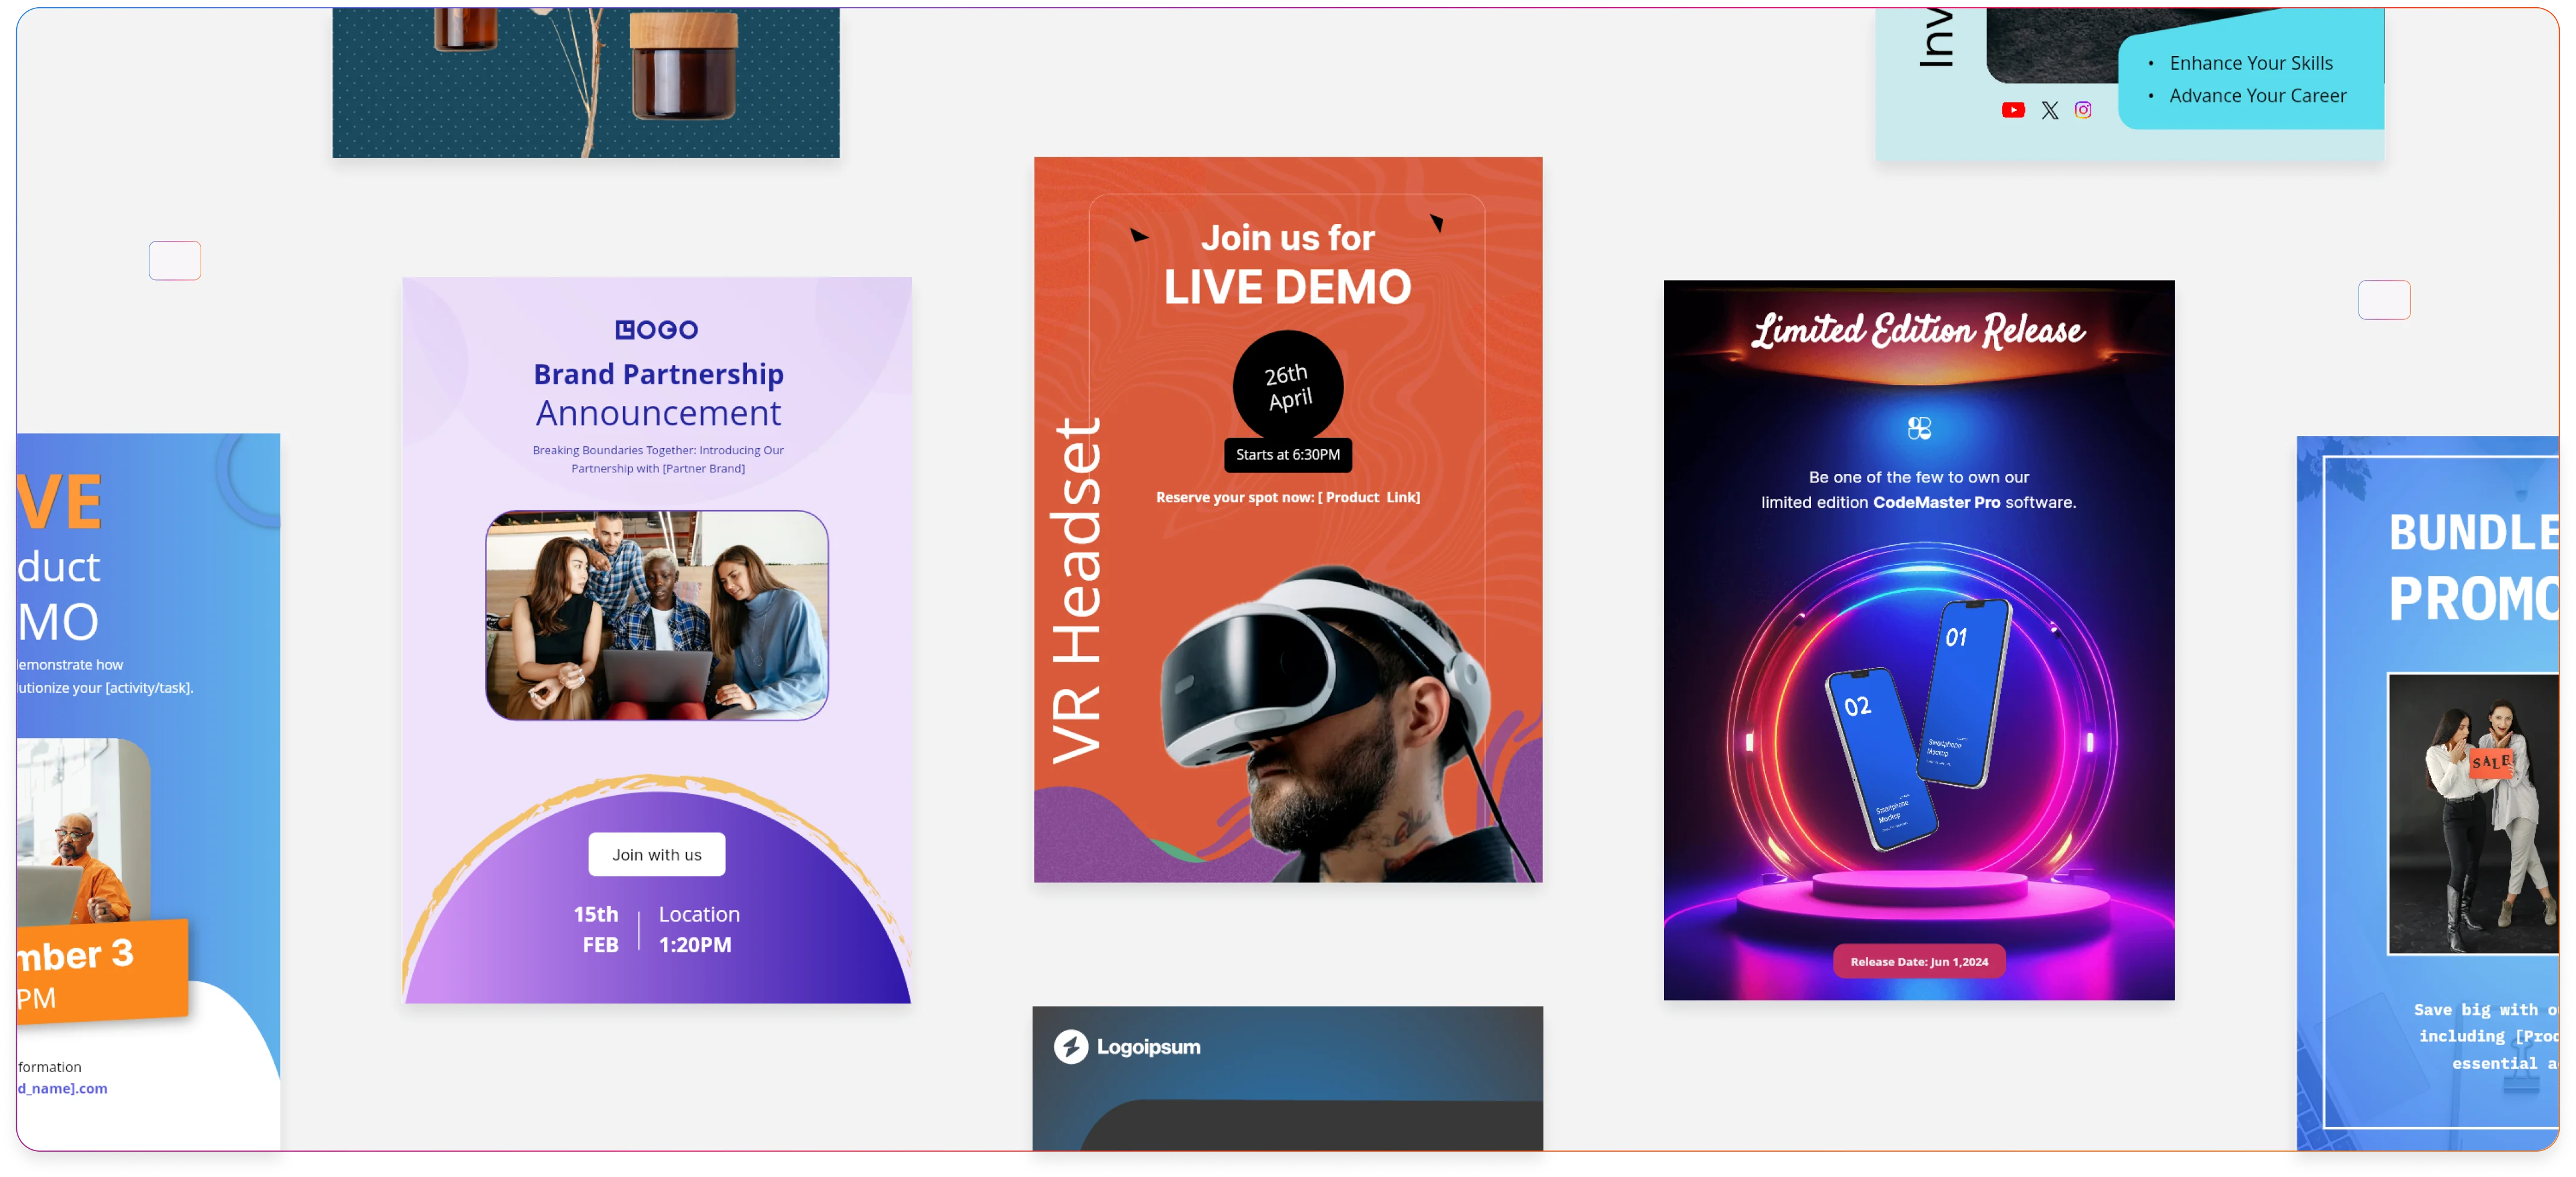Click the 'Release Date: Jun 1,2024' pill
This screenshot has height=1177, width=2576.
coord(1918,961)
